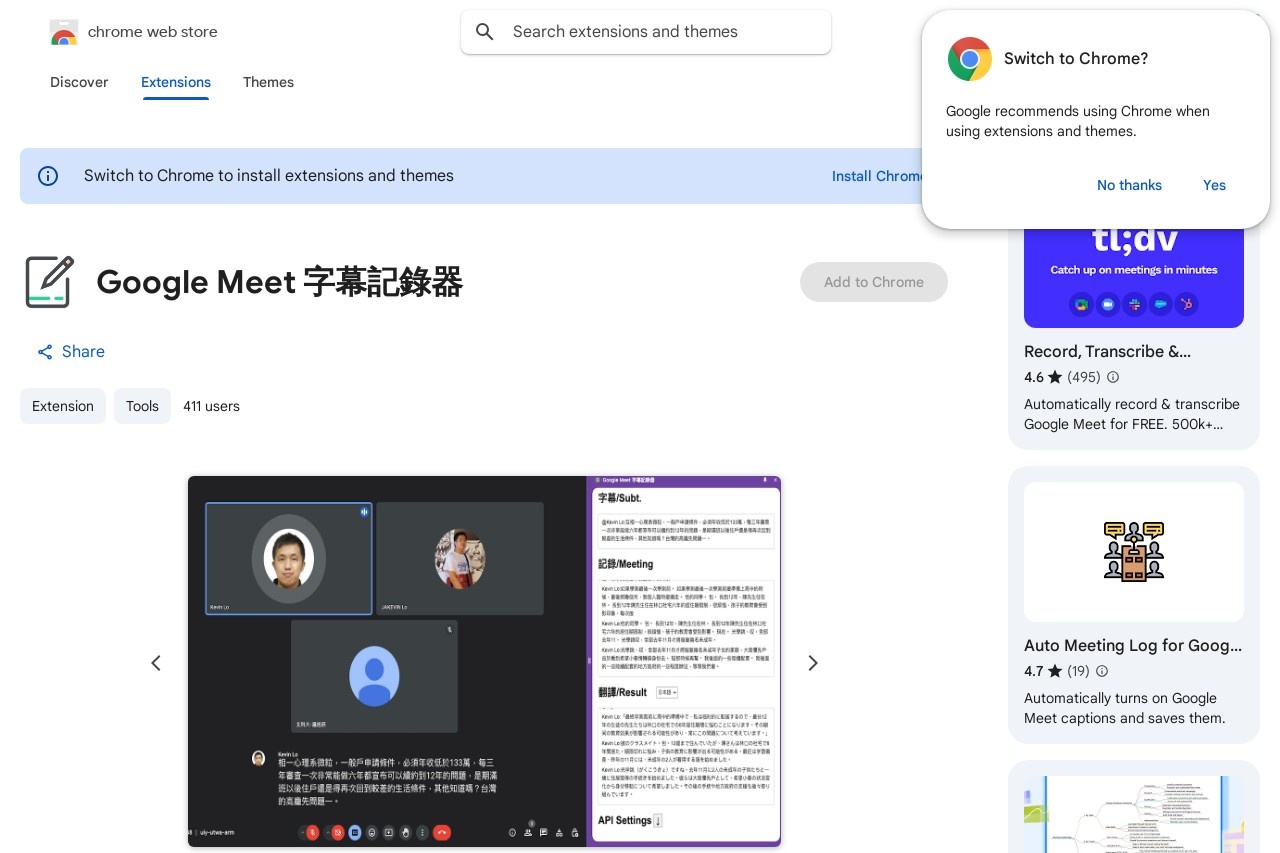Expand API Settings arrow in screenshot
The image size is (1280, 853).
[658, 821]
